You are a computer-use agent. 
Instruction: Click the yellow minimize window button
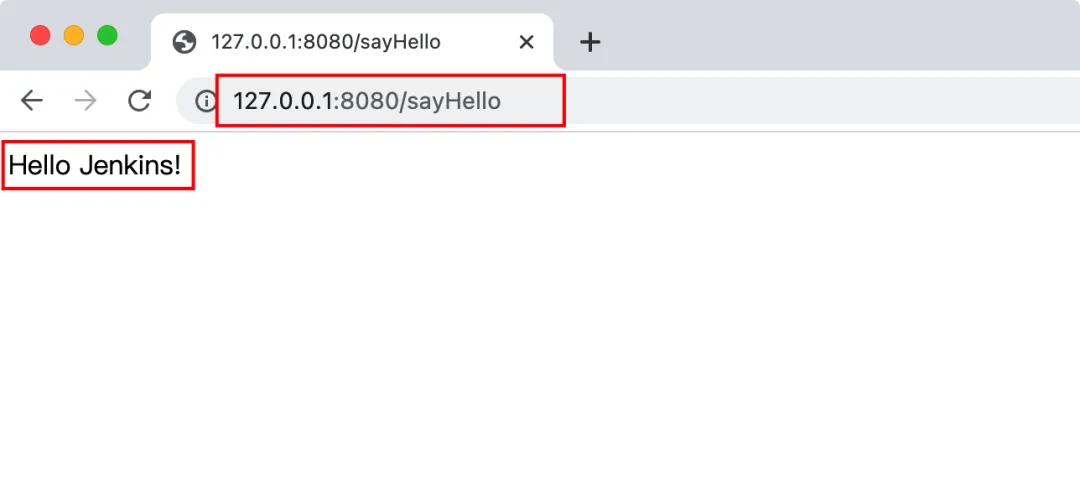pyautogui.click(x=74, y=35)
